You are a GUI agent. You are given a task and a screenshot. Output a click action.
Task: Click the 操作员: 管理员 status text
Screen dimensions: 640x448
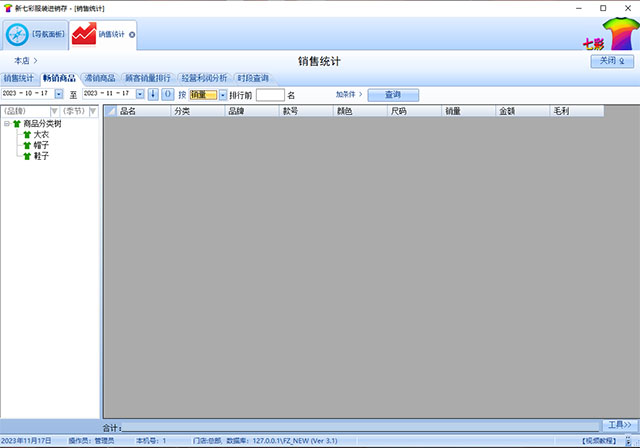click(x=91, y=441)
